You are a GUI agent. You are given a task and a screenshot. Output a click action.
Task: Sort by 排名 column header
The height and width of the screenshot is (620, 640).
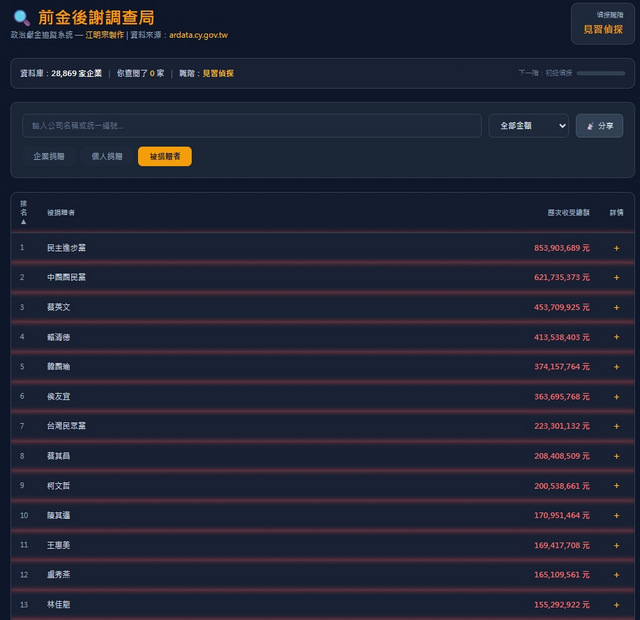click(x=23, y=212)
